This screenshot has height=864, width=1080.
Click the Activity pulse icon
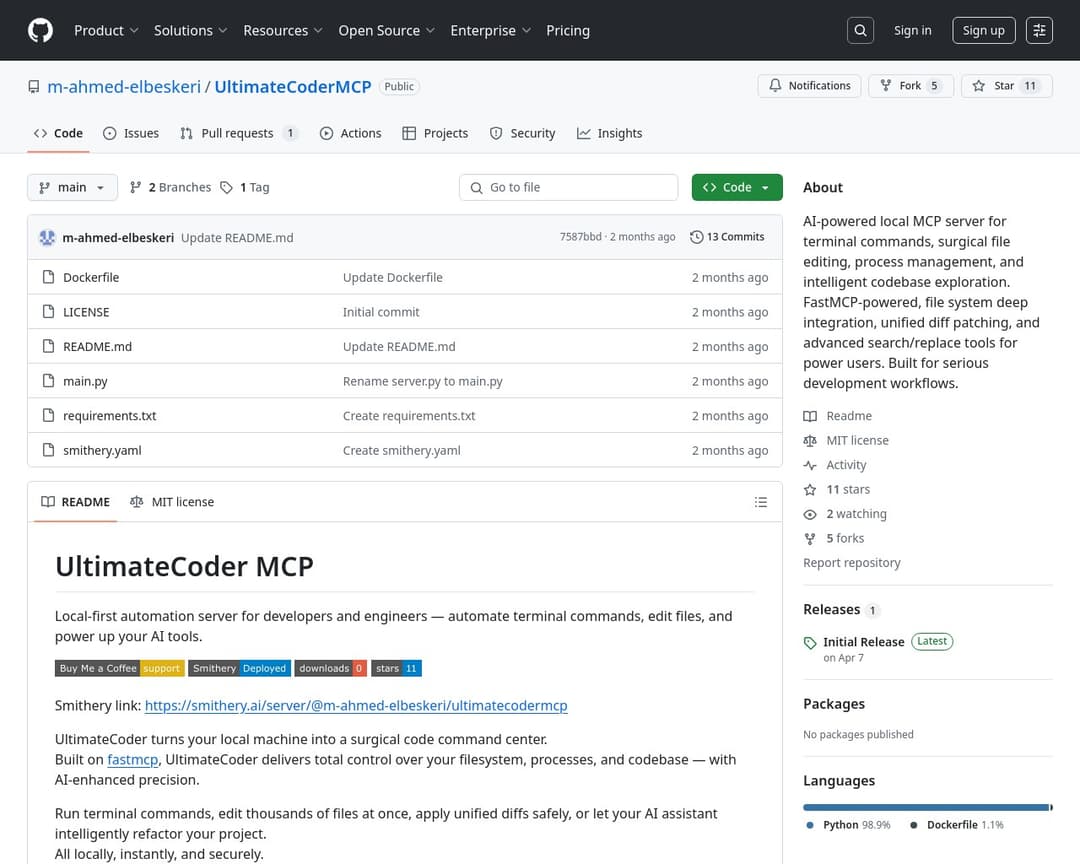click(810, 465)
